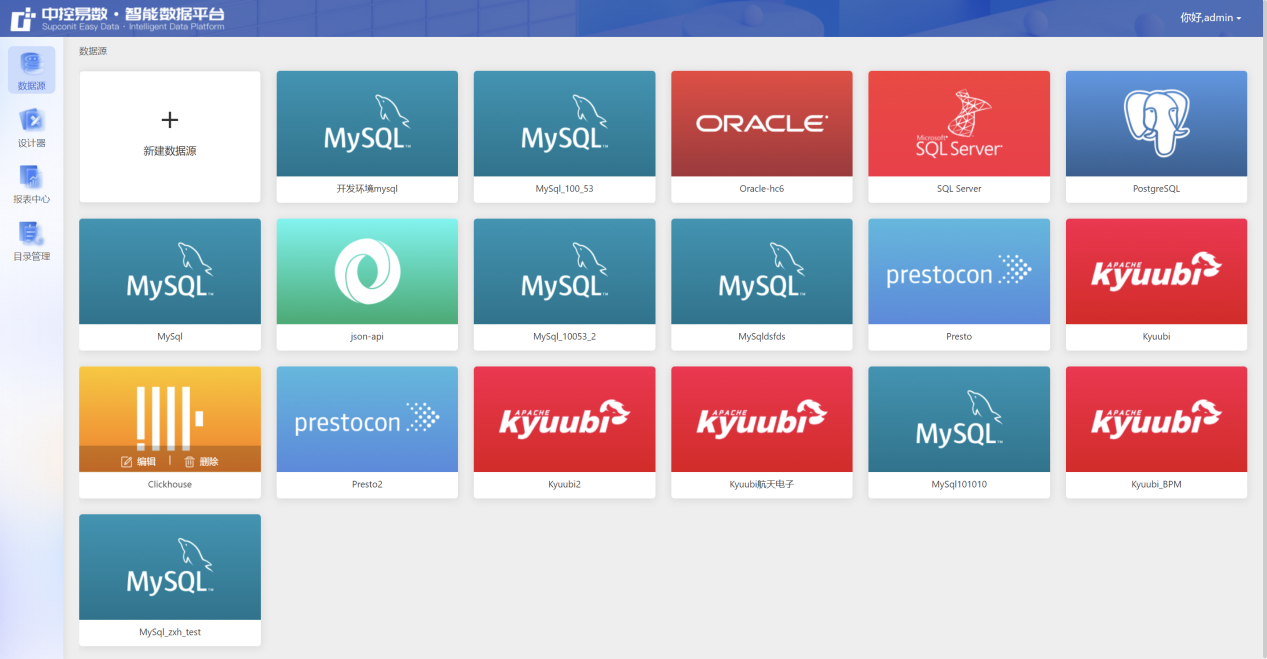This screenshot has width=1267, height=659.
Task: Open the MySql_10053_2 data source
Action: click(x=564, y=284)
